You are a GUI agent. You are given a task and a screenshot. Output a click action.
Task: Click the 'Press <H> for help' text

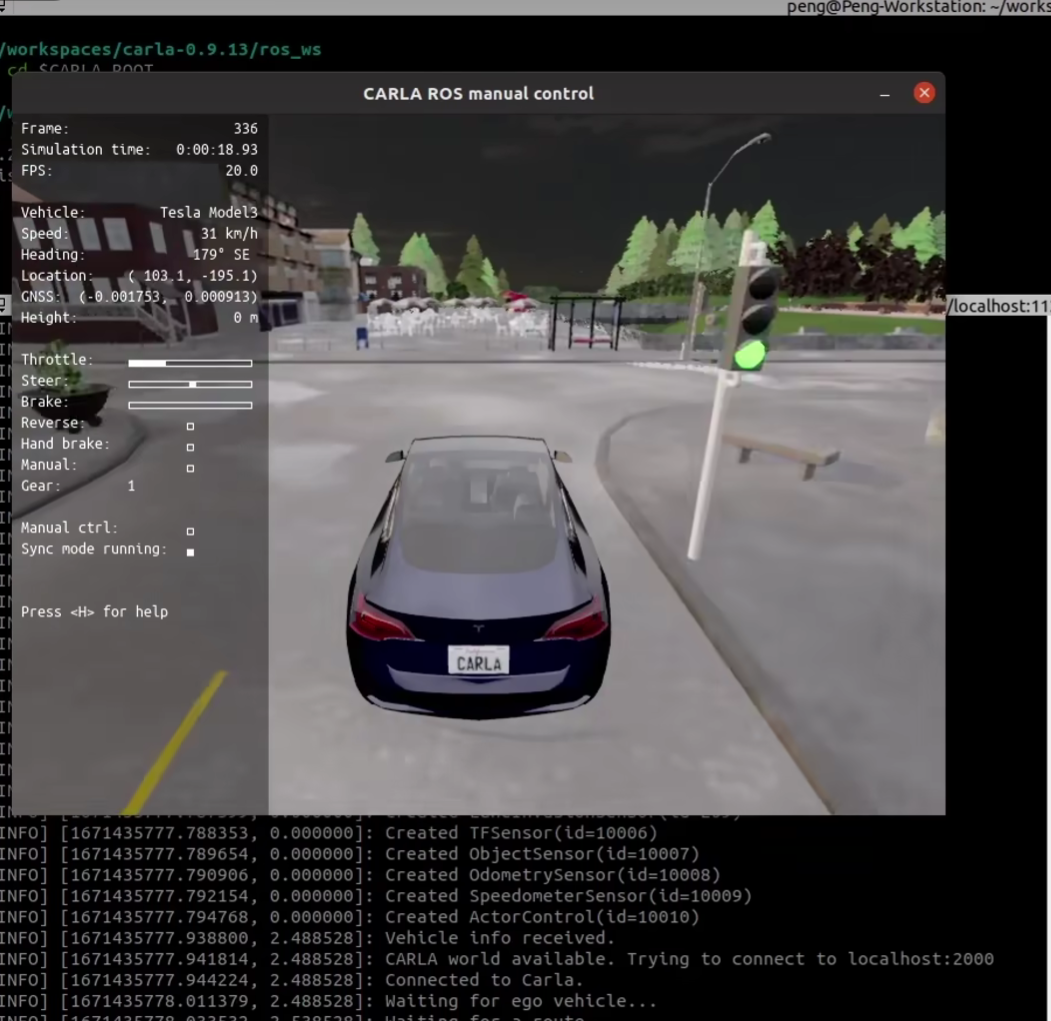[x=95, y=611]
